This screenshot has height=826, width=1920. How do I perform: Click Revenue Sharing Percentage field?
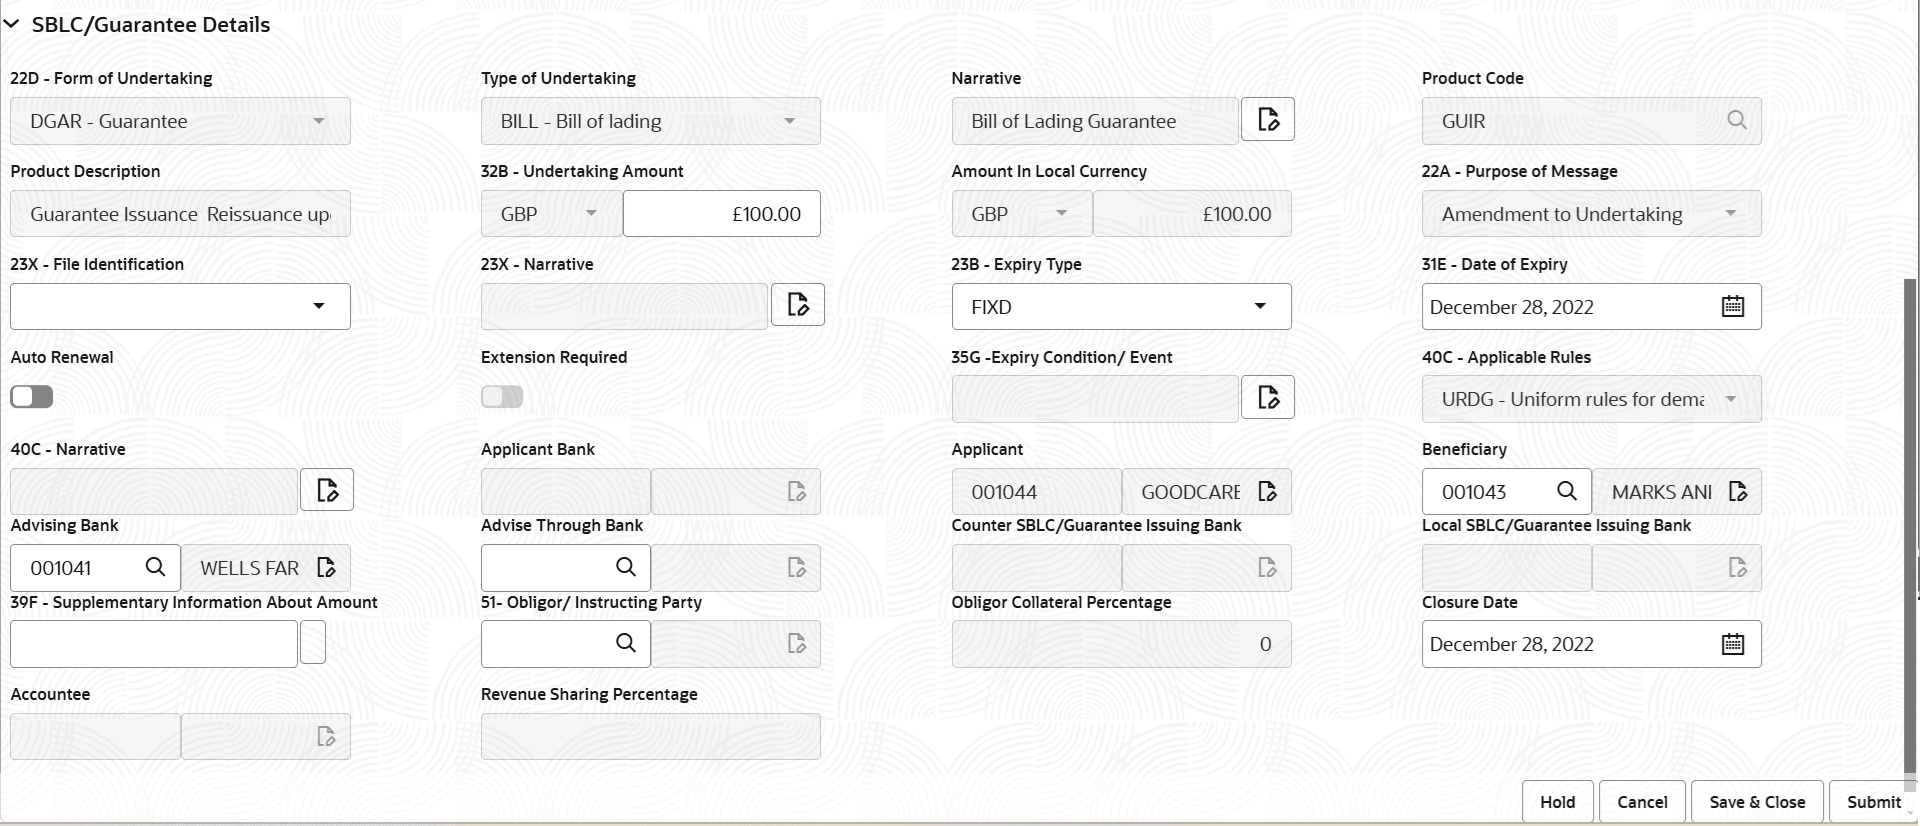651,737
